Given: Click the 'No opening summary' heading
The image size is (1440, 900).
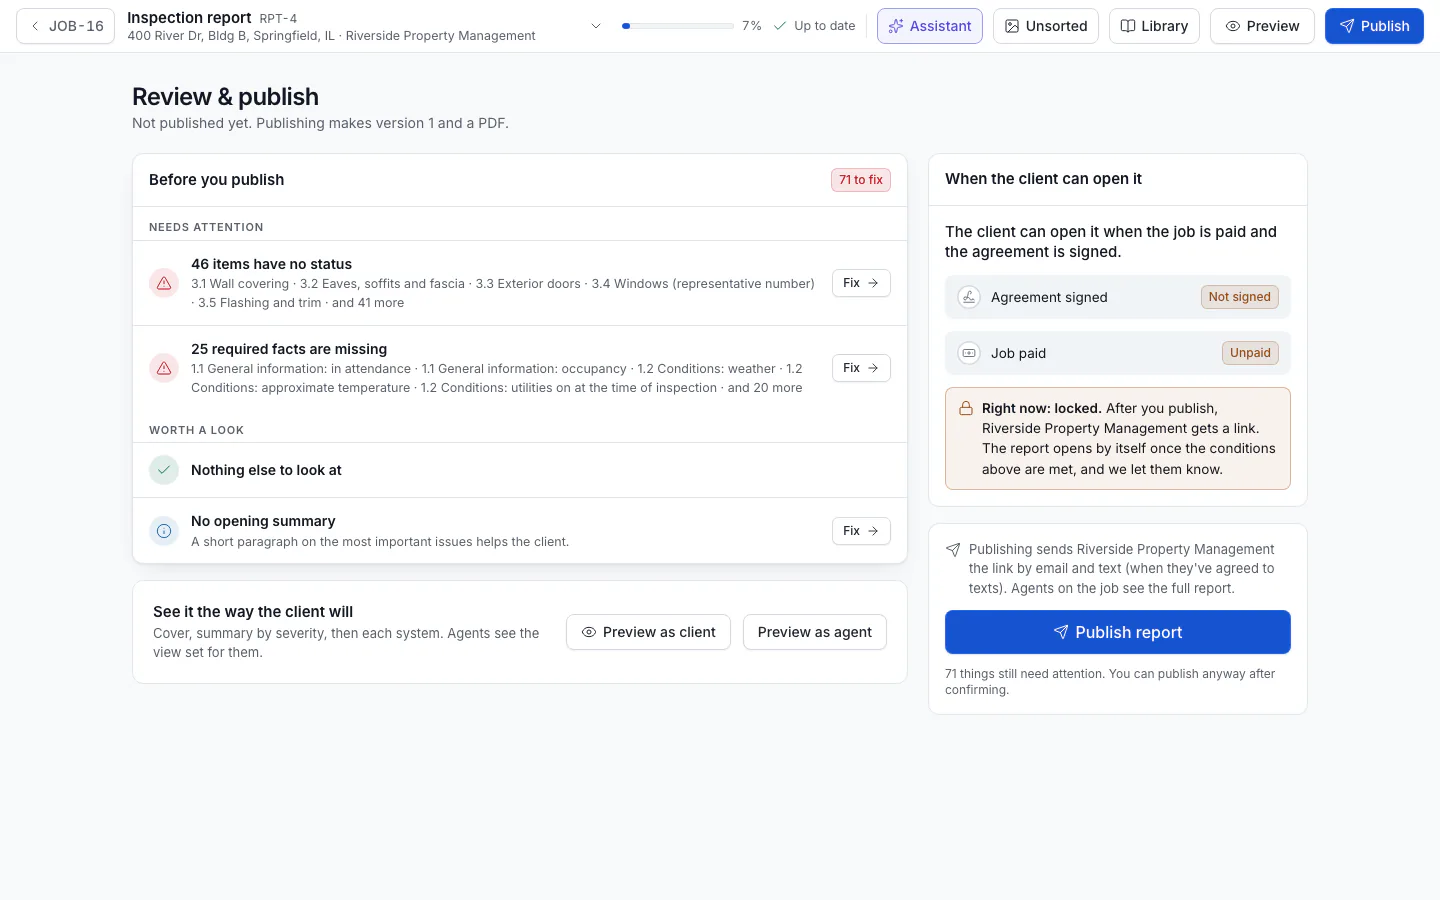Looking at the screenshot, I should 263,521.
